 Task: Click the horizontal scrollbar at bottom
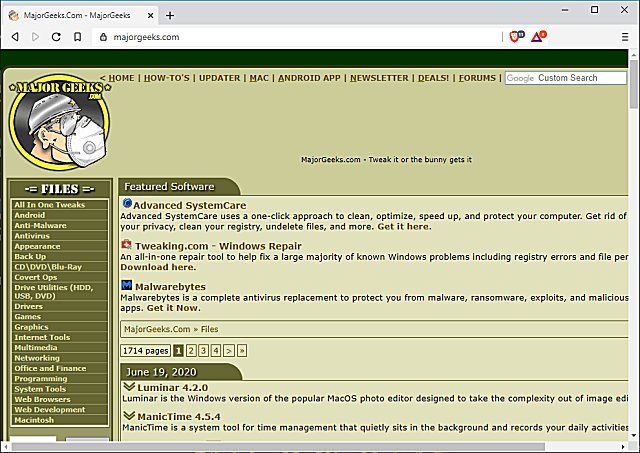click(x=300, y=446)
